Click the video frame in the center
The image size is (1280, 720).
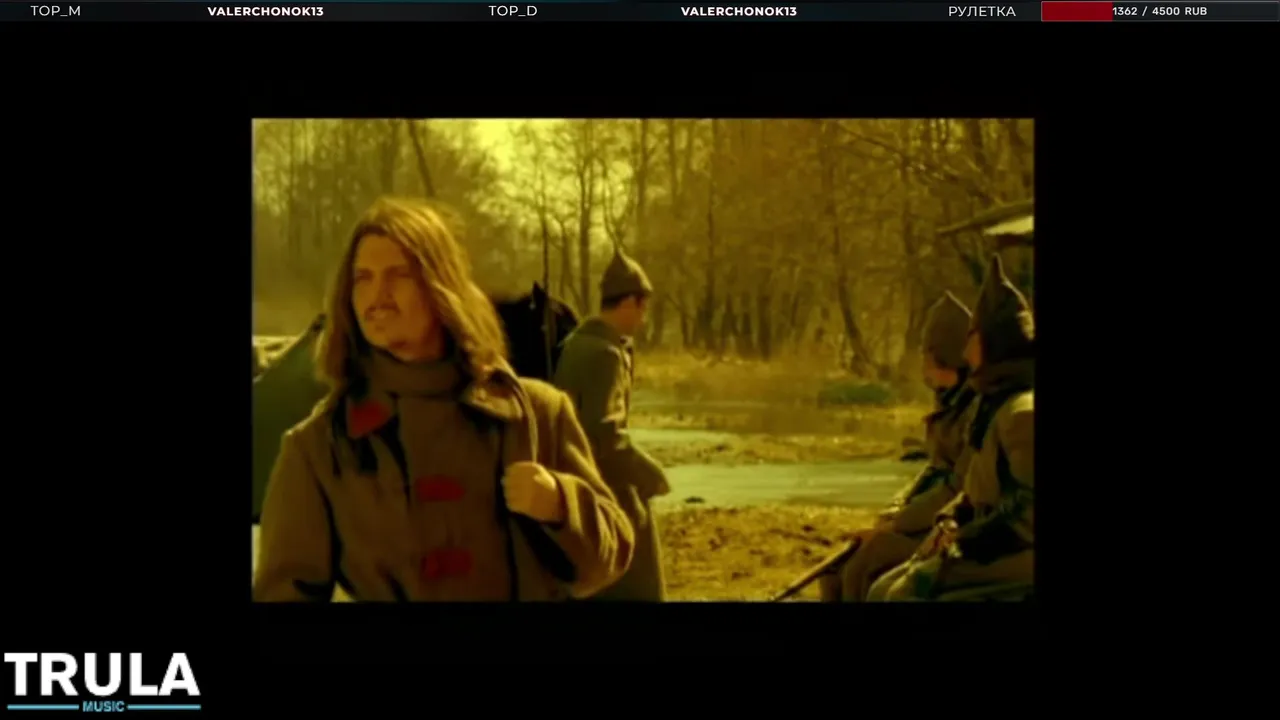643,360
